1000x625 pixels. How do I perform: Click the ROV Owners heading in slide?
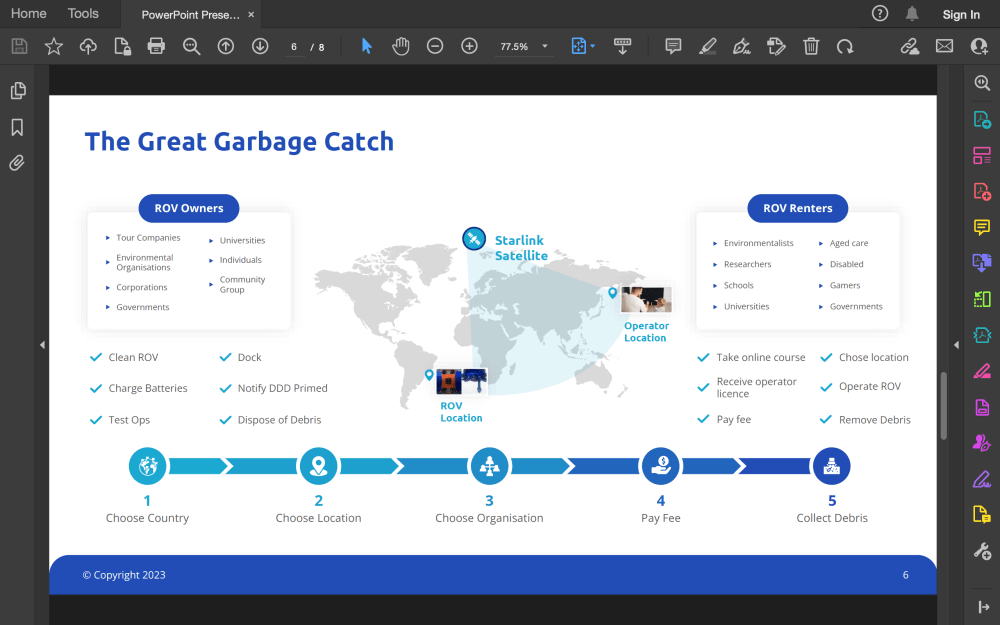(189, 208)
